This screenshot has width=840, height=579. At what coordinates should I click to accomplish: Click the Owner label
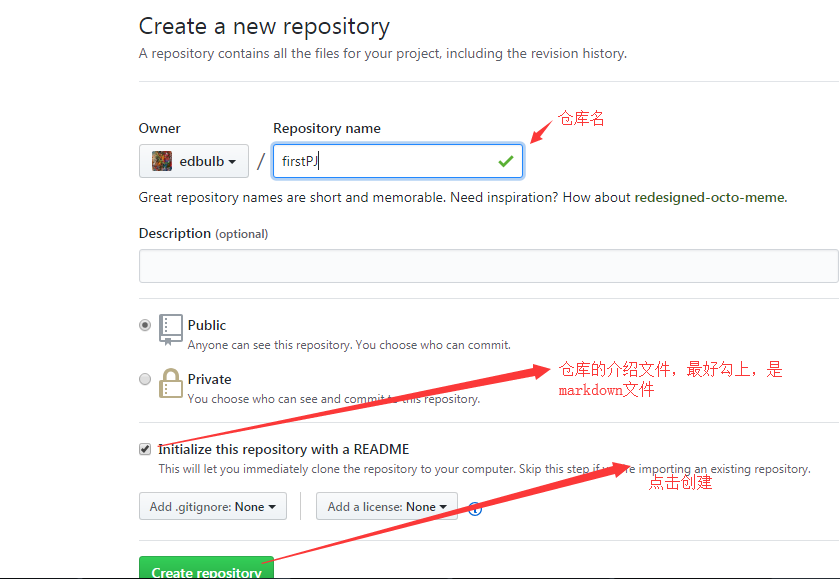pyautogui.click(x=160, y=129)
